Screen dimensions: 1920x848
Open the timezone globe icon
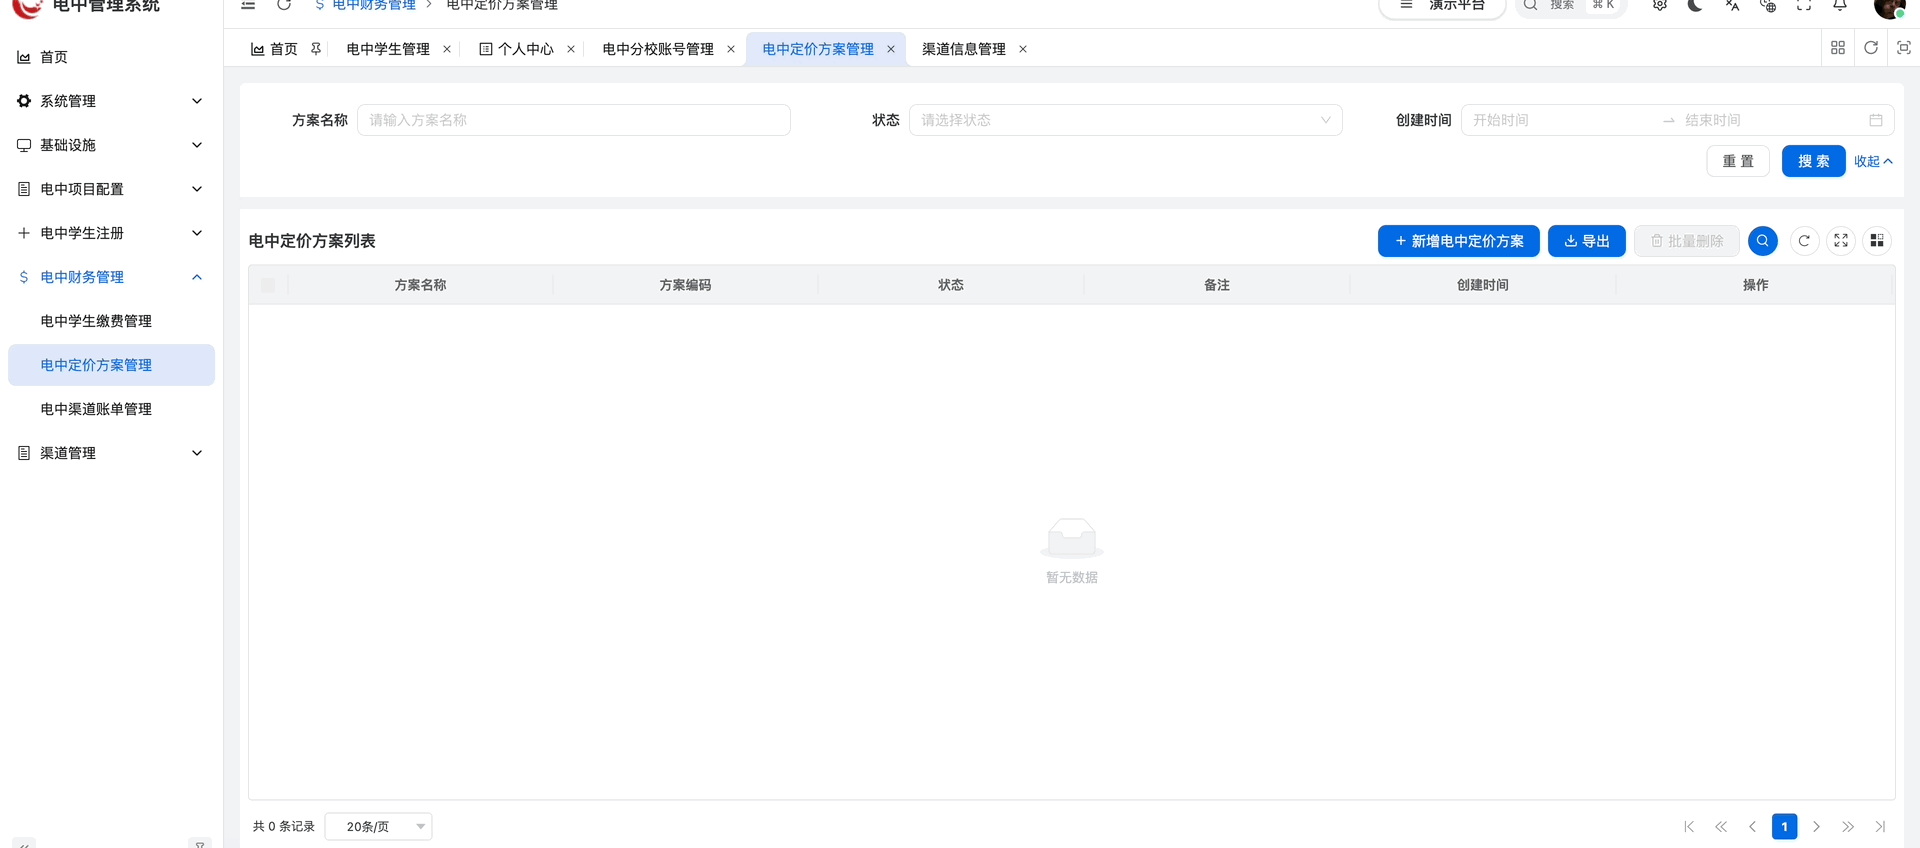[1768, 5]
